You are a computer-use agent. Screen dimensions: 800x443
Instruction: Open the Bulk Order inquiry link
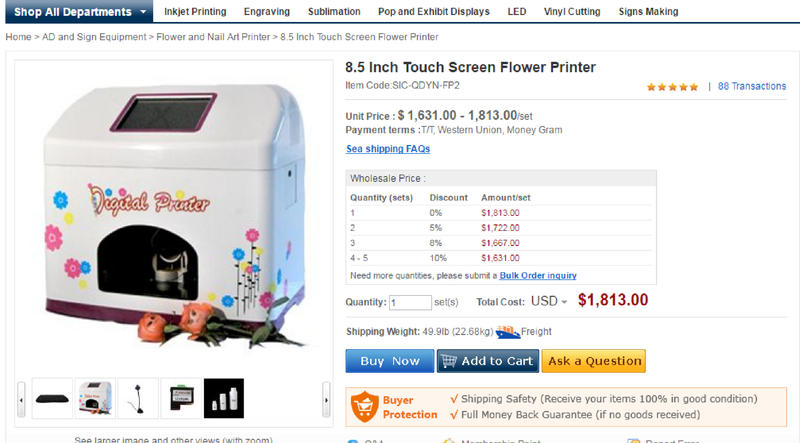click(538, 276)
